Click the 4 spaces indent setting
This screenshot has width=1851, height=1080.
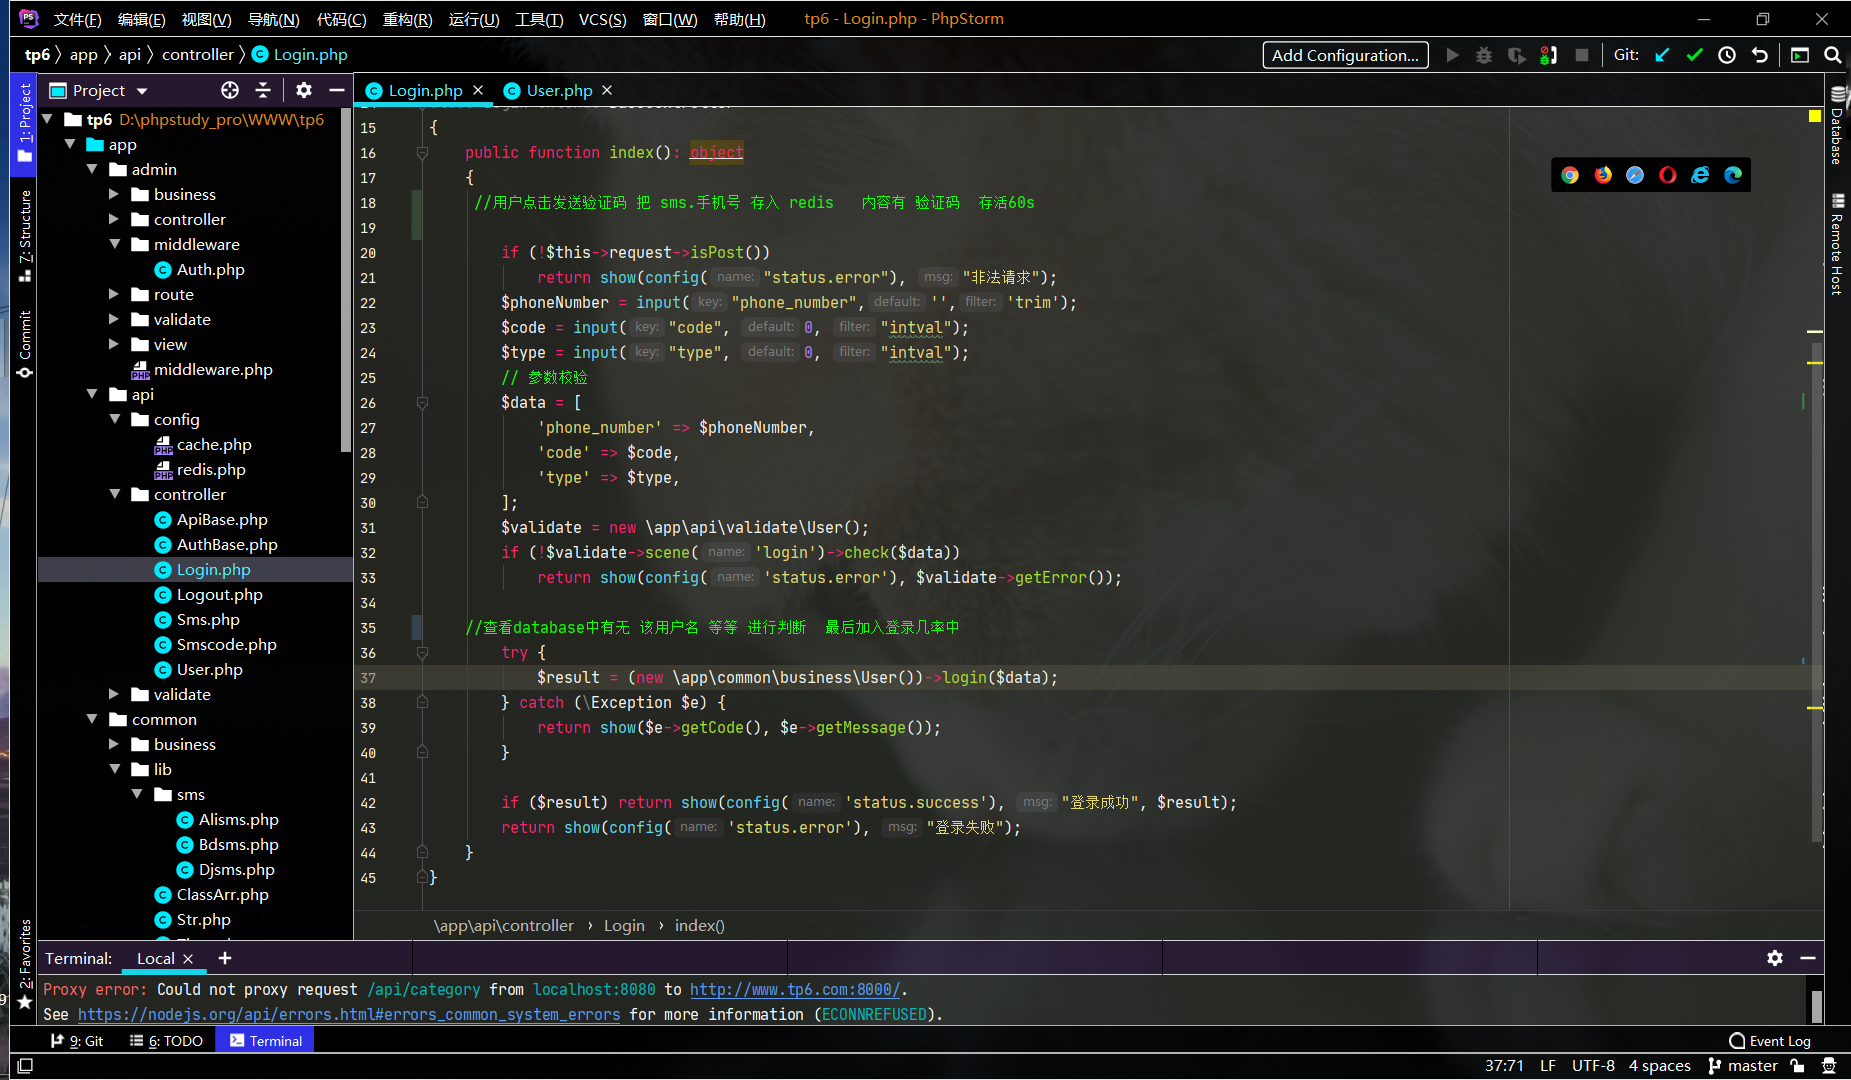point(1659,1066)
